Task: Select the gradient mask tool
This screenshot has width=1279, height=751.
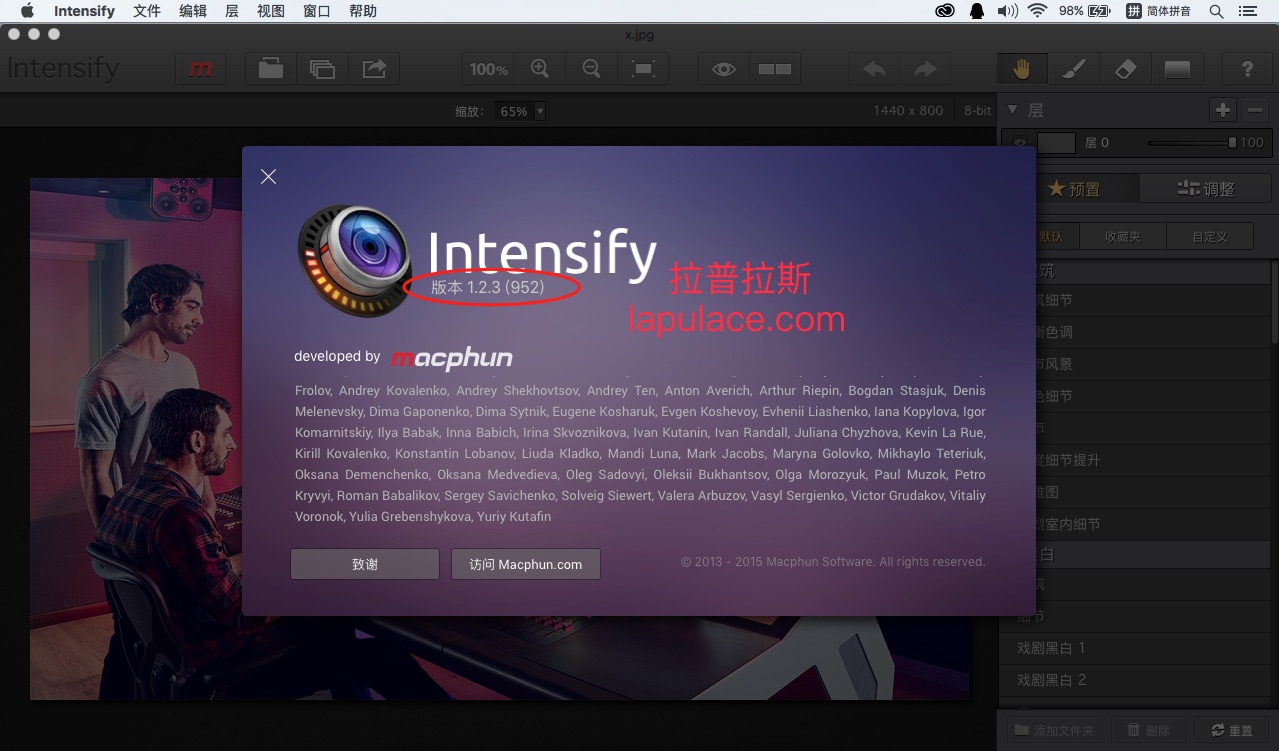Action: point(1177,69)
